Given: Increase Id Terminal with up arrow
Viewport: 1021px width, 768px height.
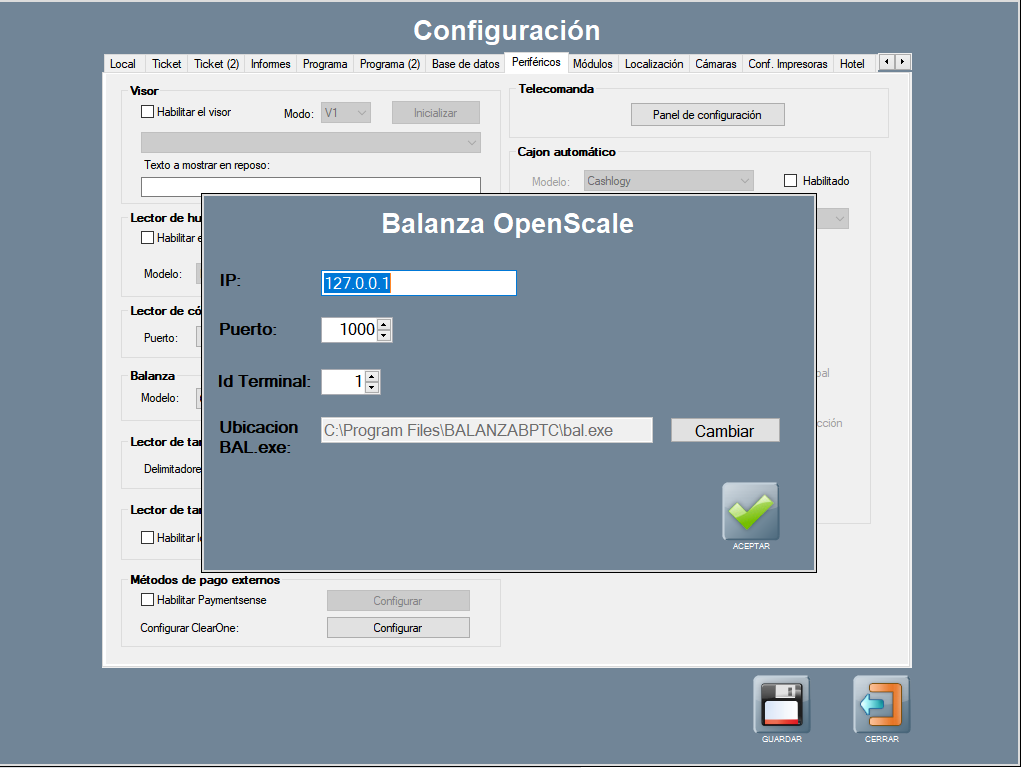Looking at the screenshot, I should coord(372,376).
